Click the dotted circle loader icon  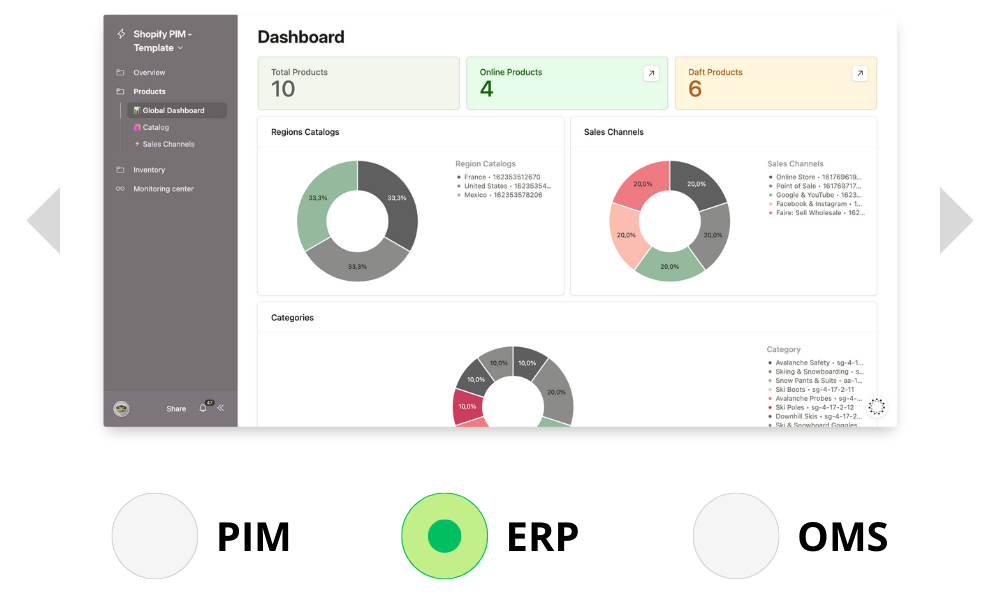point(877,407)
